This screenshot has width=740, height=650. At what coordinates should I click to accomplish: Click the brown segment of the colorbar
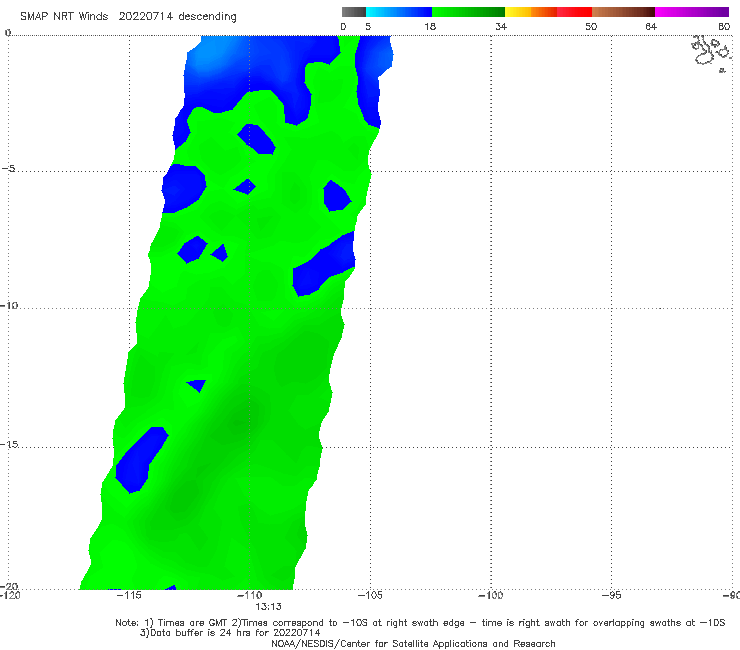coord(623,12)
